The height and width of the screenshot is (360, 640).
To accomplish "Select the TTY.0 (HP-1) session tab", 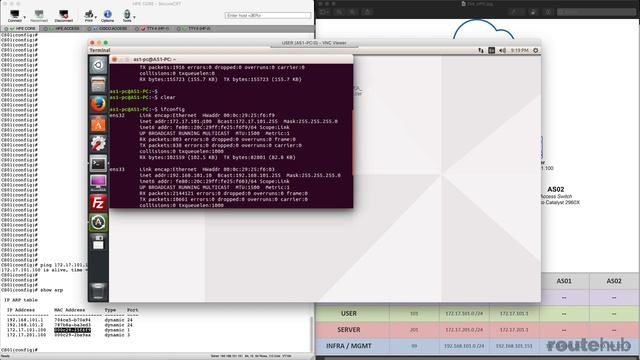I will point(153,29).
